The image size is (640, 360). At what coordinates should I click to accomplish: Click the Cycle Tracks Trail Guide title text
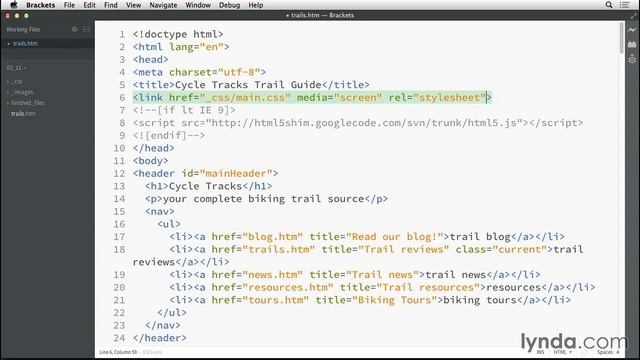[248, 85]
